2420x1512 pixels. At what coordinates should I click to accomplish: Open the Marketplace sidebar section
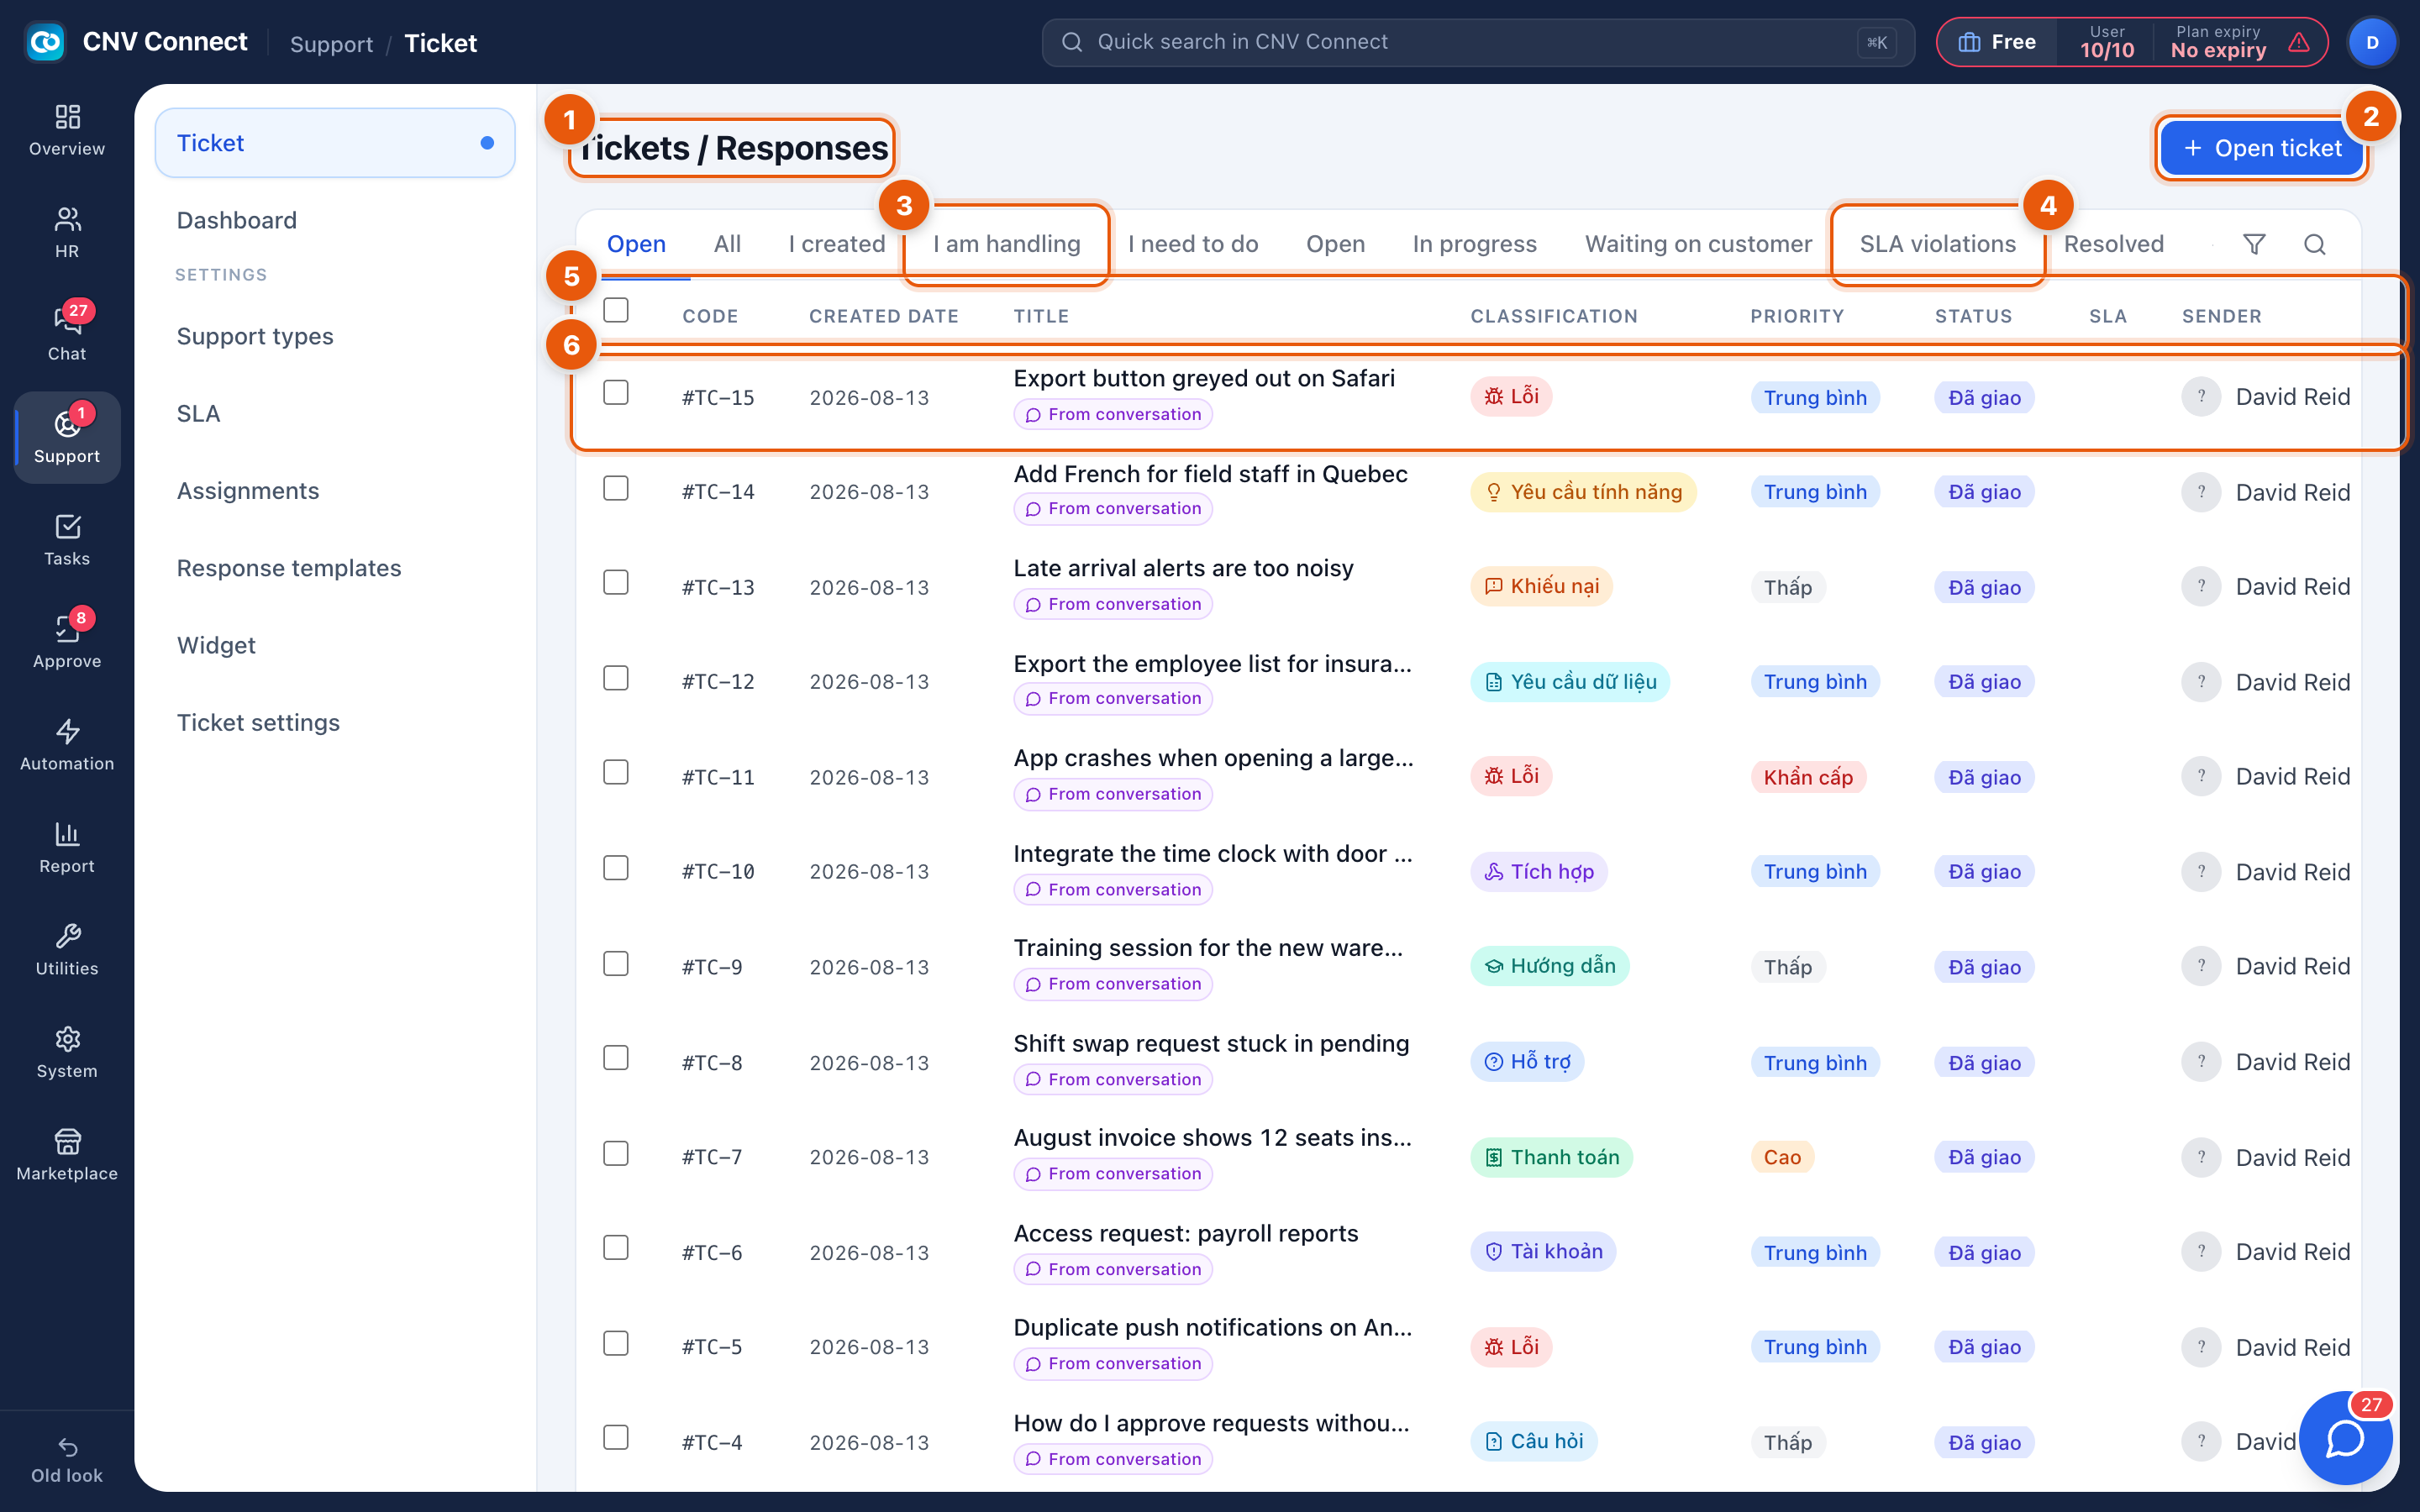click(67, 1155)
